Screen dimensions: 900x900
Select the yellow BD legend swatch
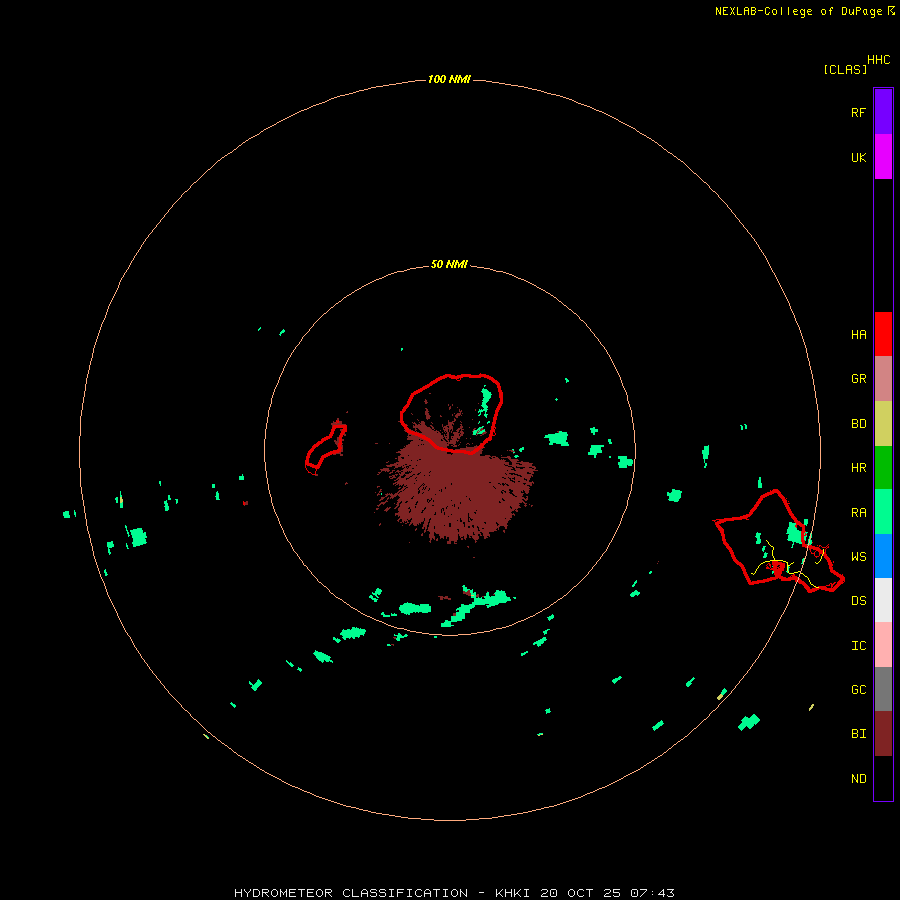pyautogui.click(x=883, y=424)
